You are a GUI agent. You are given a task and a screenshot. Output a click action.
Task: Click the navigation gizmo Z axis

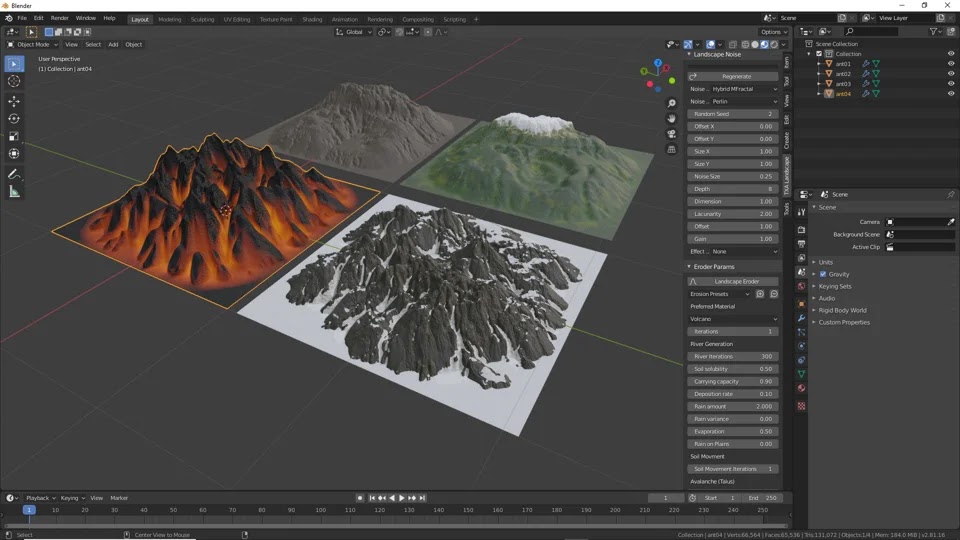pyautogui.click(x=658, y=62)
